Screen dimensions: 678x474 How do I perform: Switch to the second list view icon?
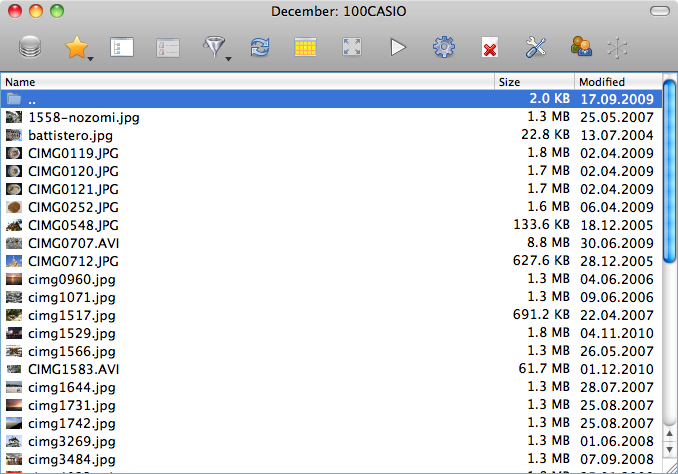(x=167, y=47)
